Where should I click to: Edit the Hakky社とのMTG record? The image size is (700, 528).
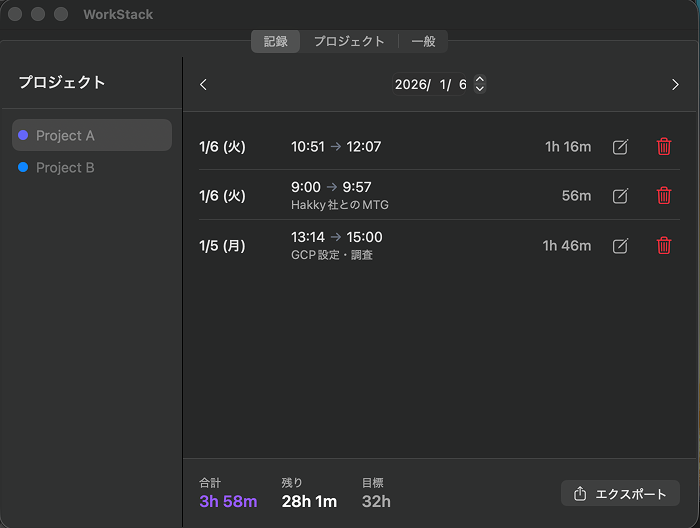pos(620,196)
